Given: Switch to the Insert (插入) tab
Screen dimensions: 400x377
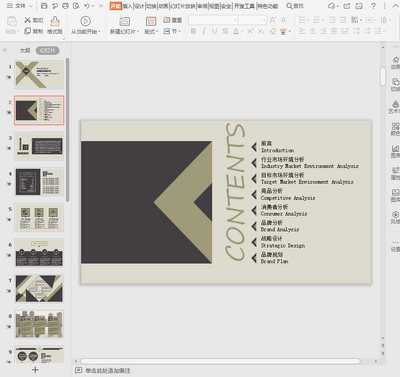Looking at the screenshot, I should click(127, 6).
